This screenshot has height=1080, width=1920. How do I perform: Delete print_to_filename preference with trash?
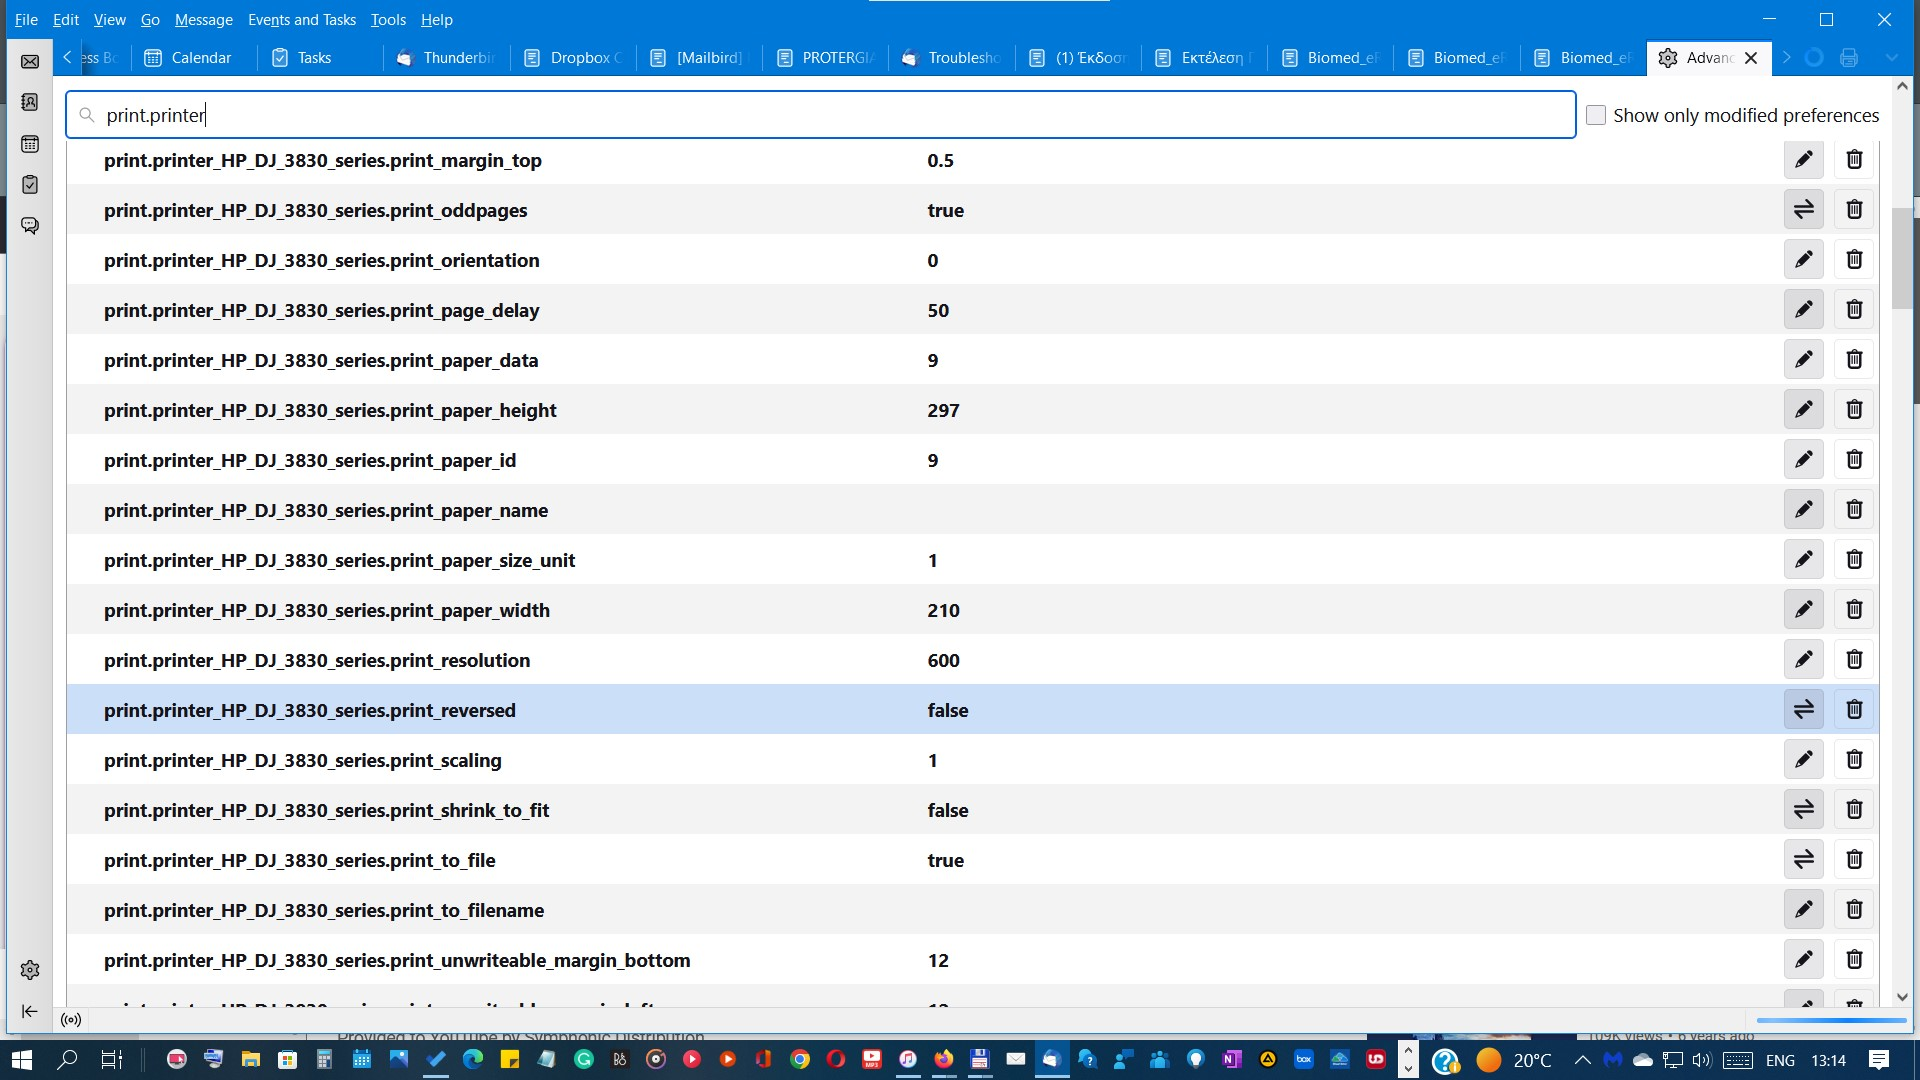click(1854, 910)
